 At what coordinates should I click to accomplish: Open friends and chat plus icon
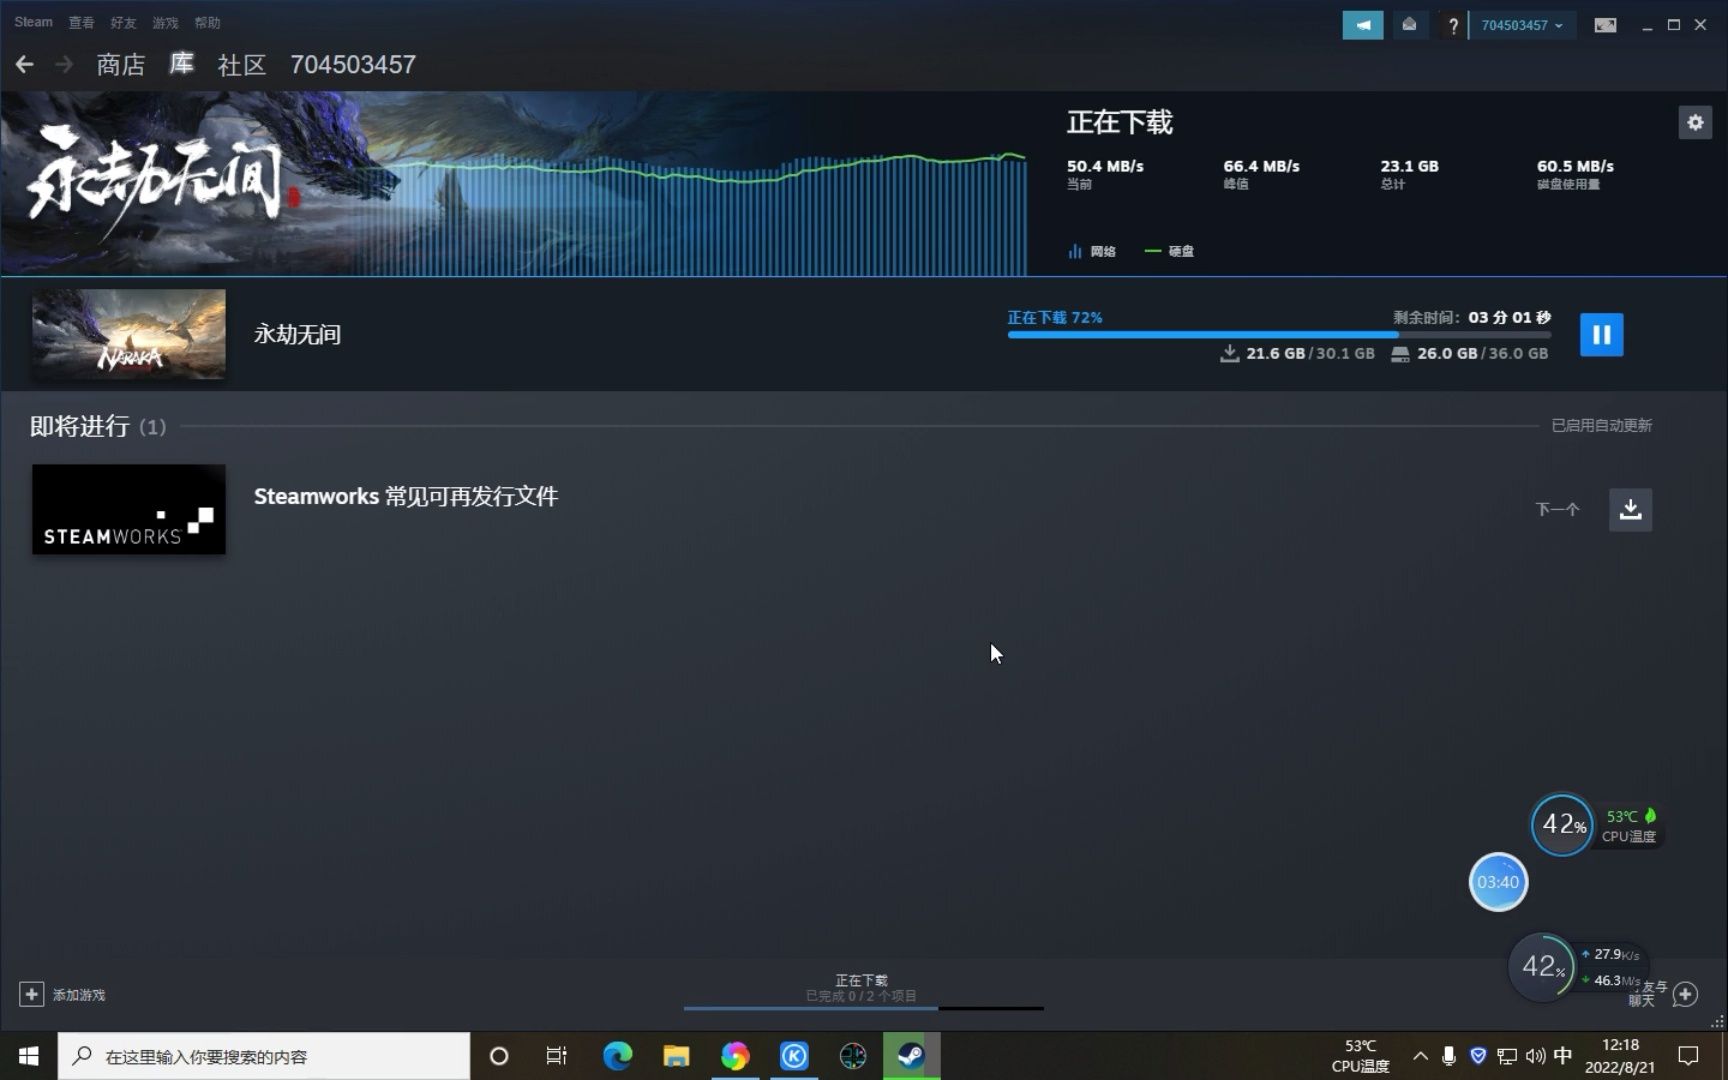tap(1685, 994)
